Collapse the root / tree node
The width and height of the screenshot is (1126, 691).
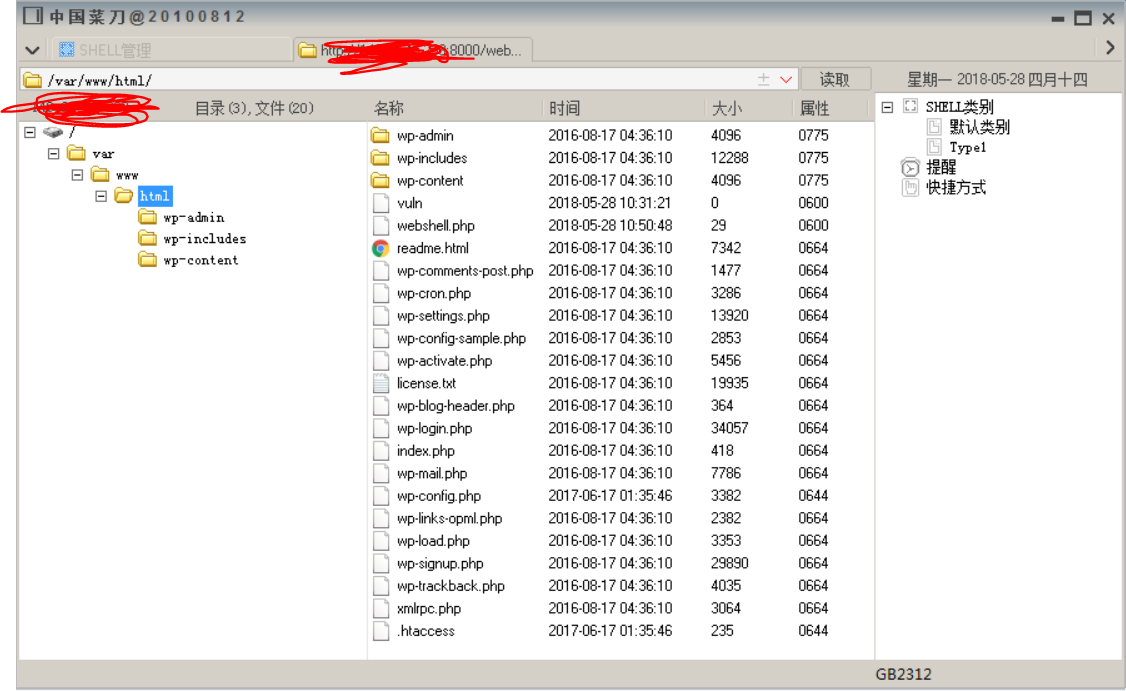(29, 132)
